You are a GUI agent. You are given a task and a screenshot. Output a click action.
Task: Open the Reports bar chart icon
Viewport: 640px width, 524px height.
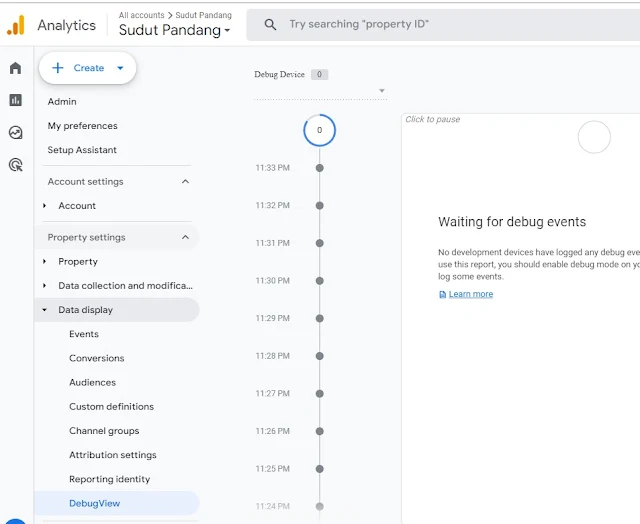coord(15,100)
